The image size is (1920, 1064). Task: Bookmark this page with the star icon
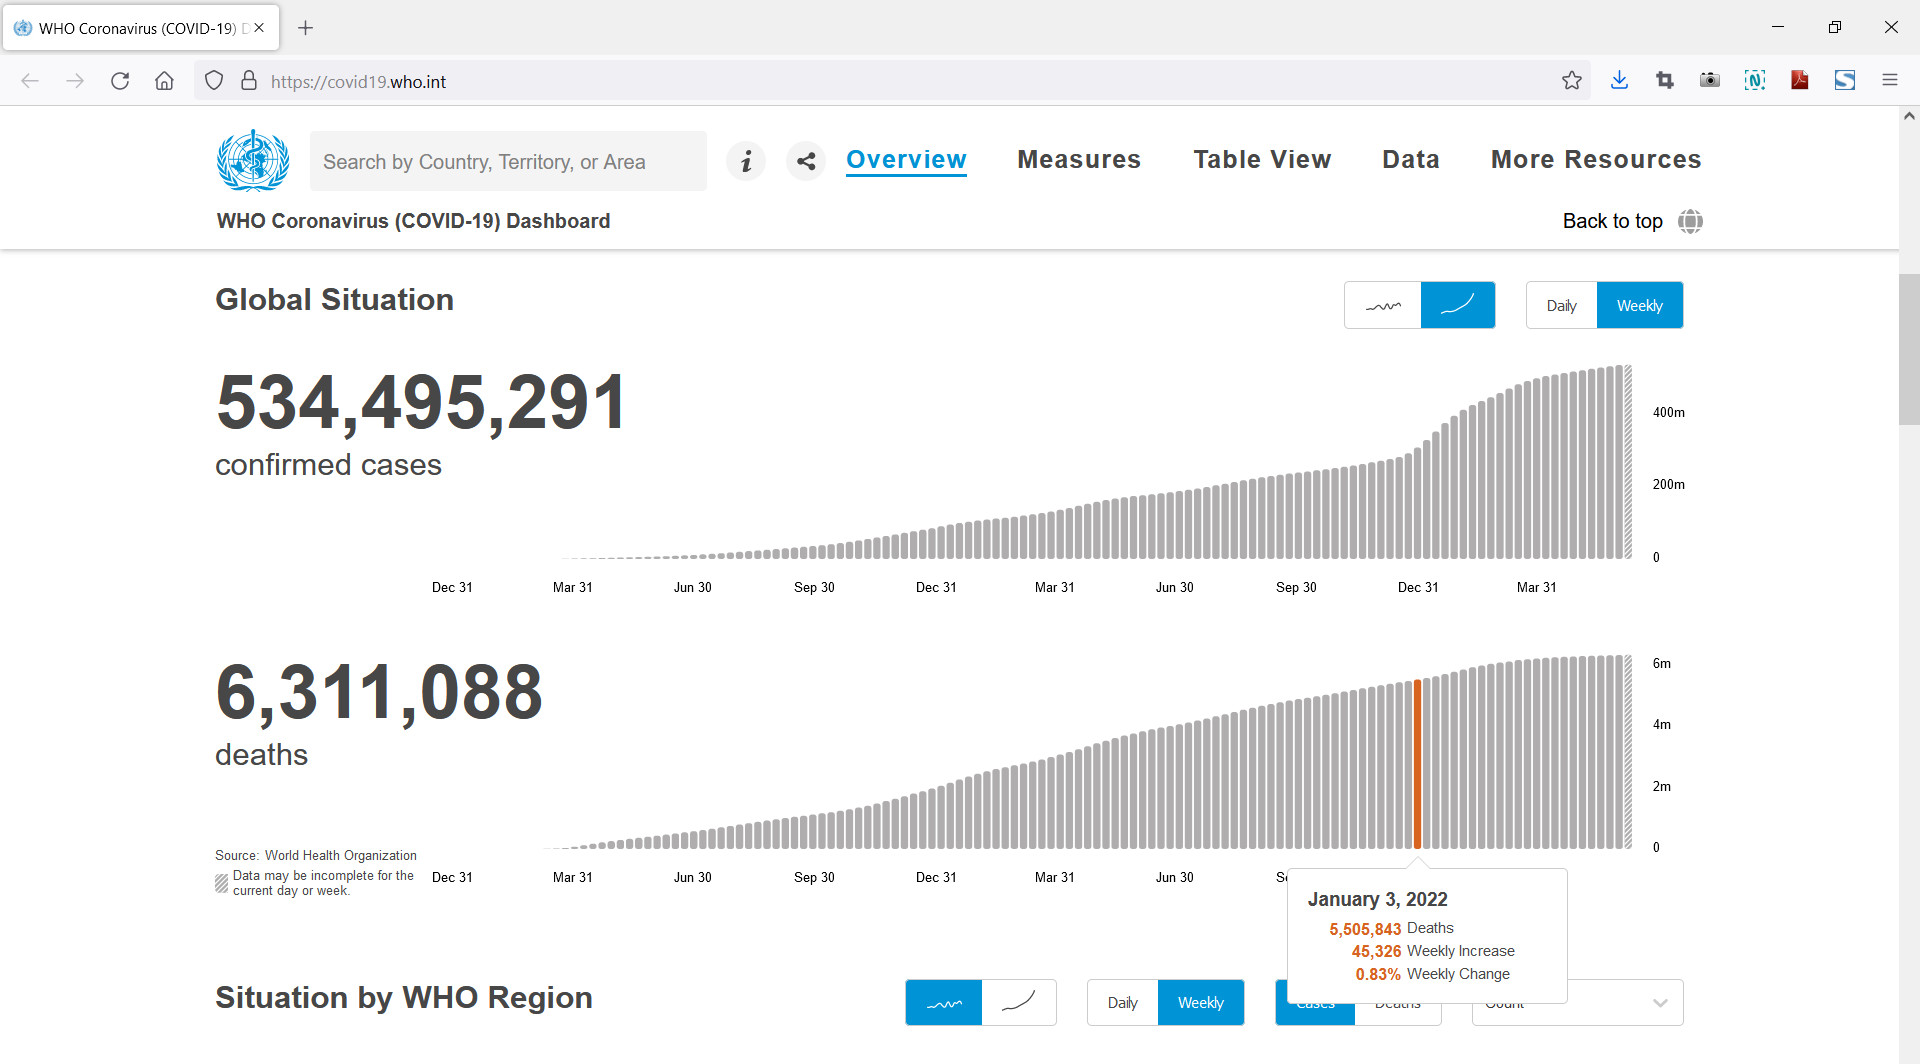(x=1572, y=81)
